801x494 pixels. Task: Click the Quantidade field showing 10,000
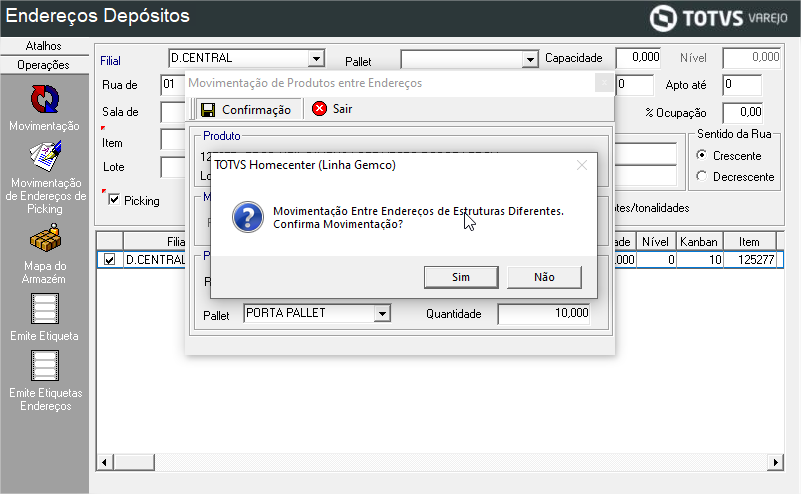[x=544, y=314]
